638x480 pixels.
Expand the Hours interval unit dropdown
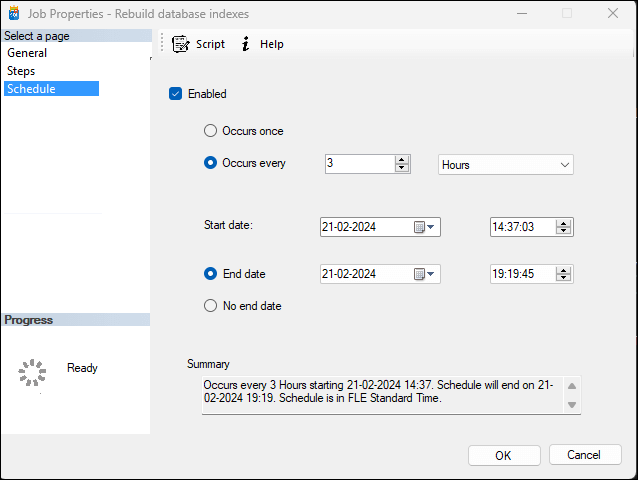point(564,164)
